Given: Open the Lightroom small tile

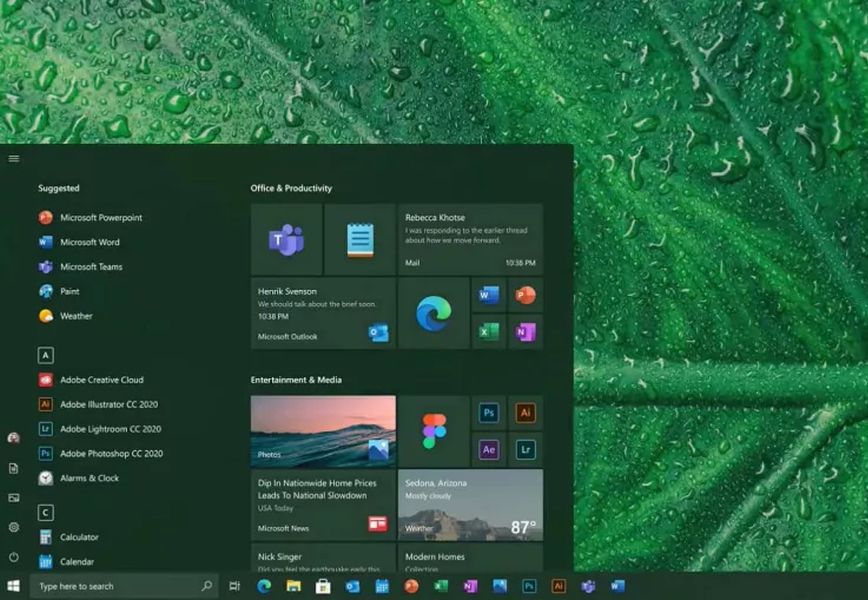Looking at the screenshot, I should tap(525, 449).
